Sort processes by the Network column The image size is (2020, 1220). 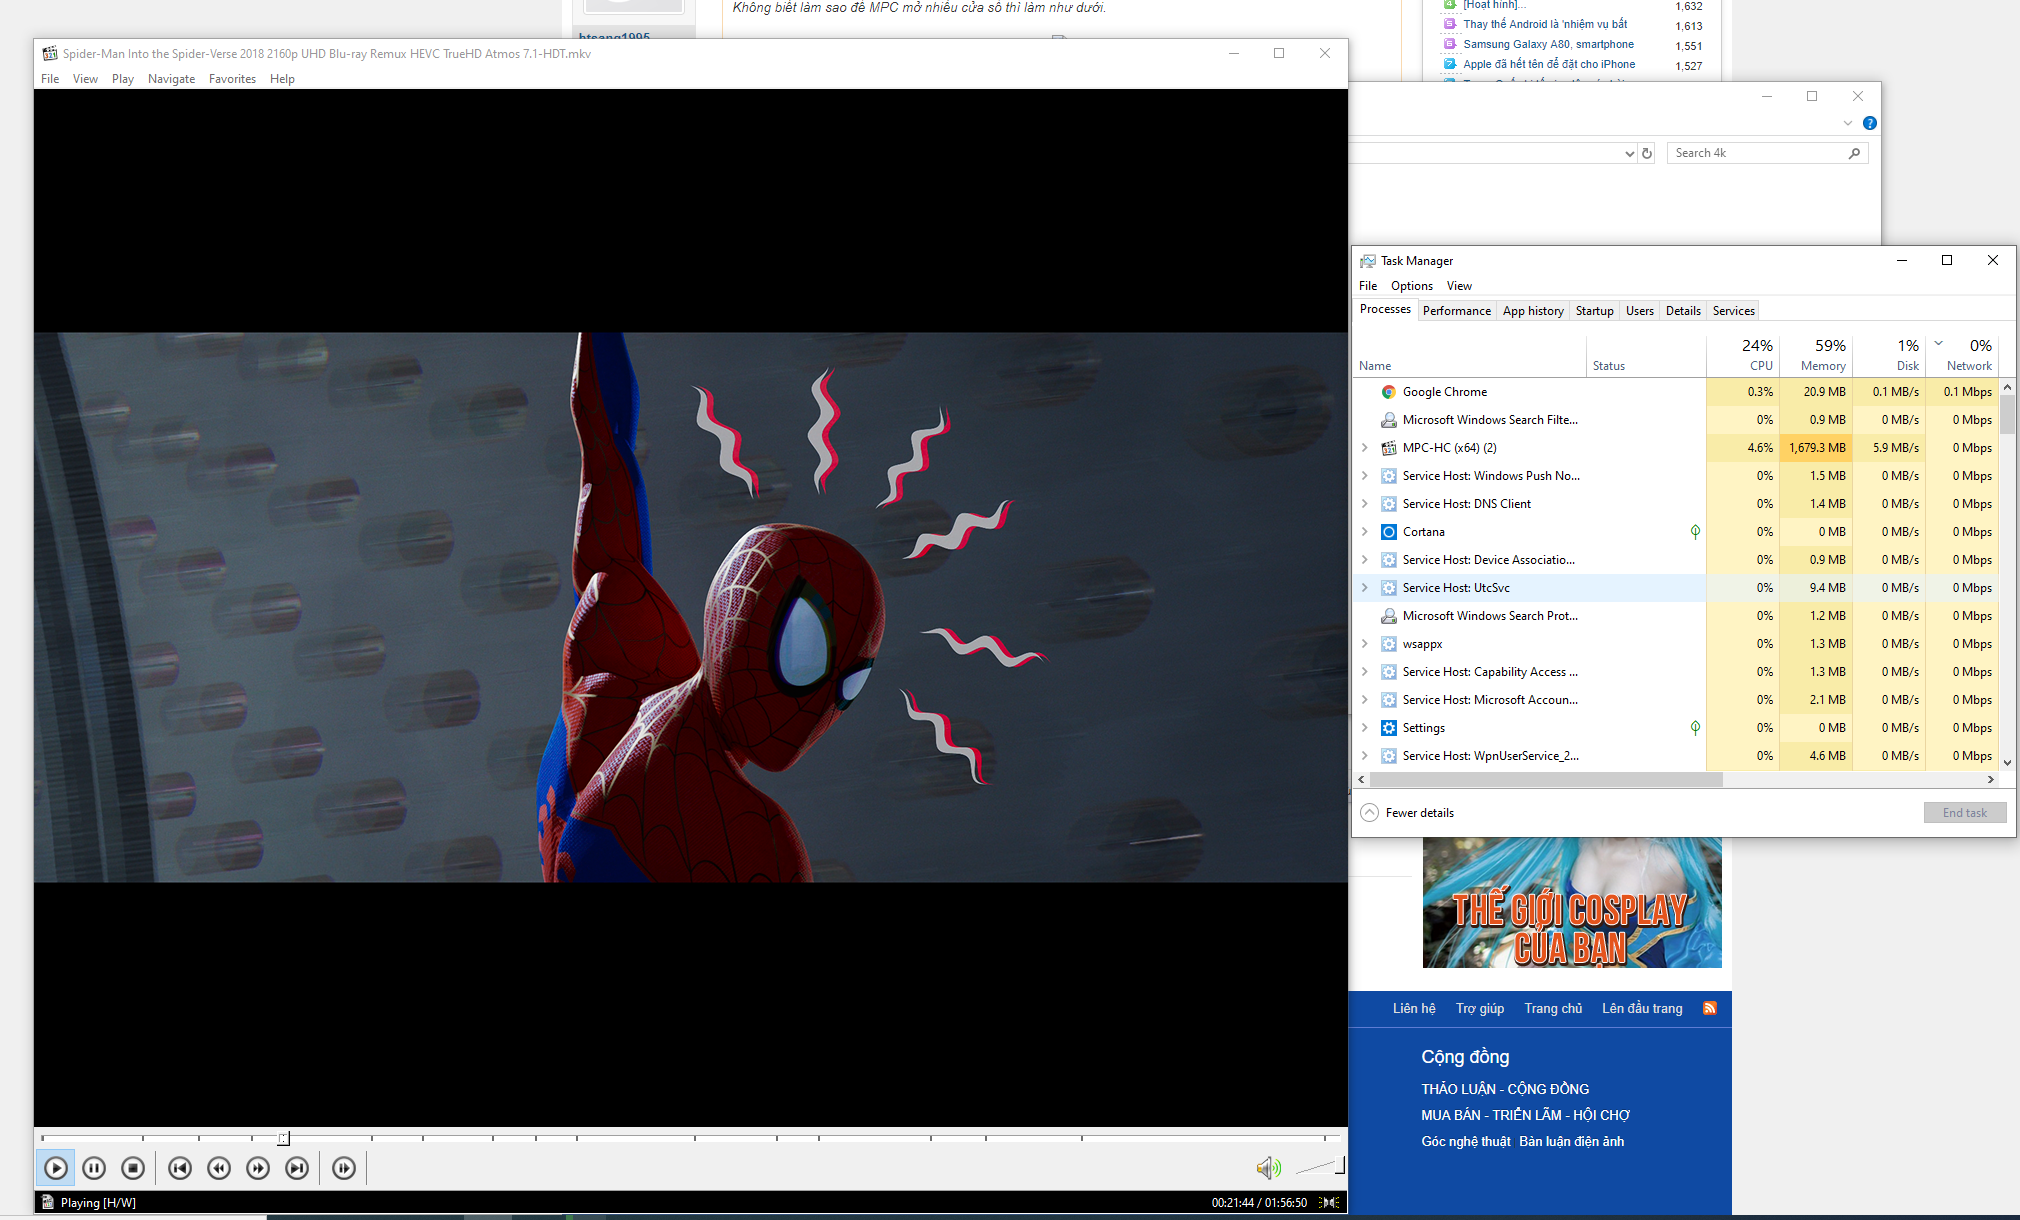click(1962, 355)
